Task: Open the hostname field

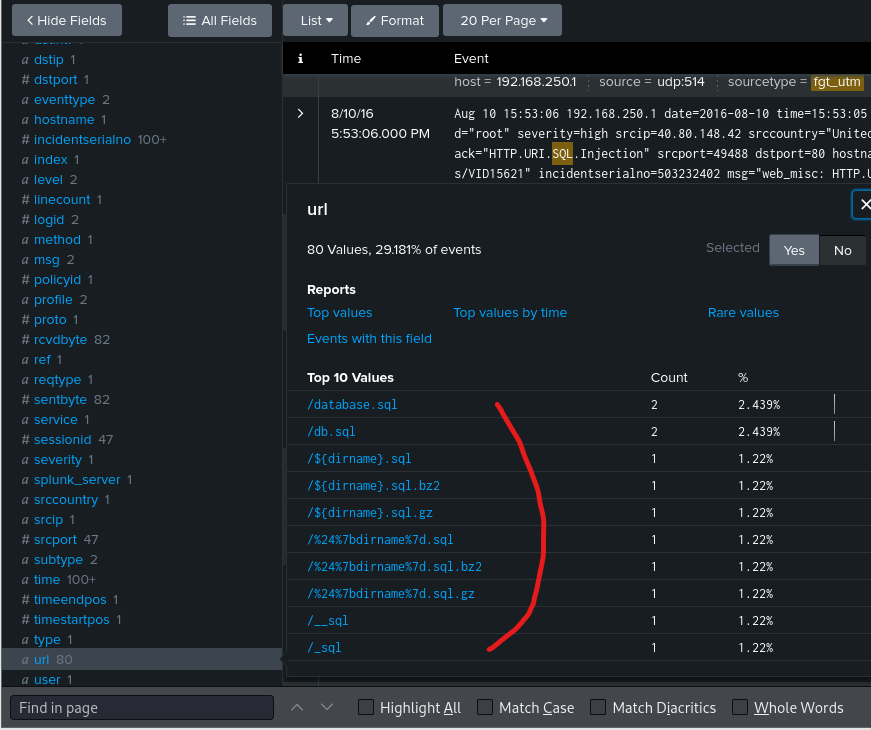Action: pyautogui.click(x=64, y=119)
